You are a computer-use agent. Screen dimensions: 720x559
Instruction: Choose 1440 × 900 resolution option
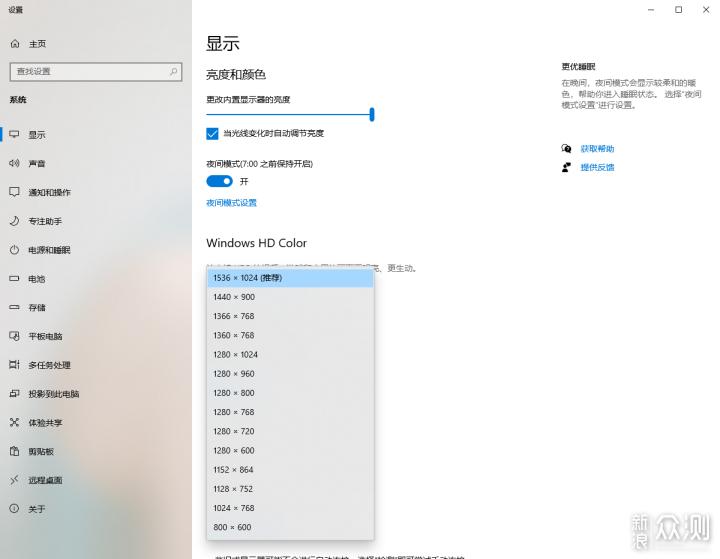pos(291,297)
